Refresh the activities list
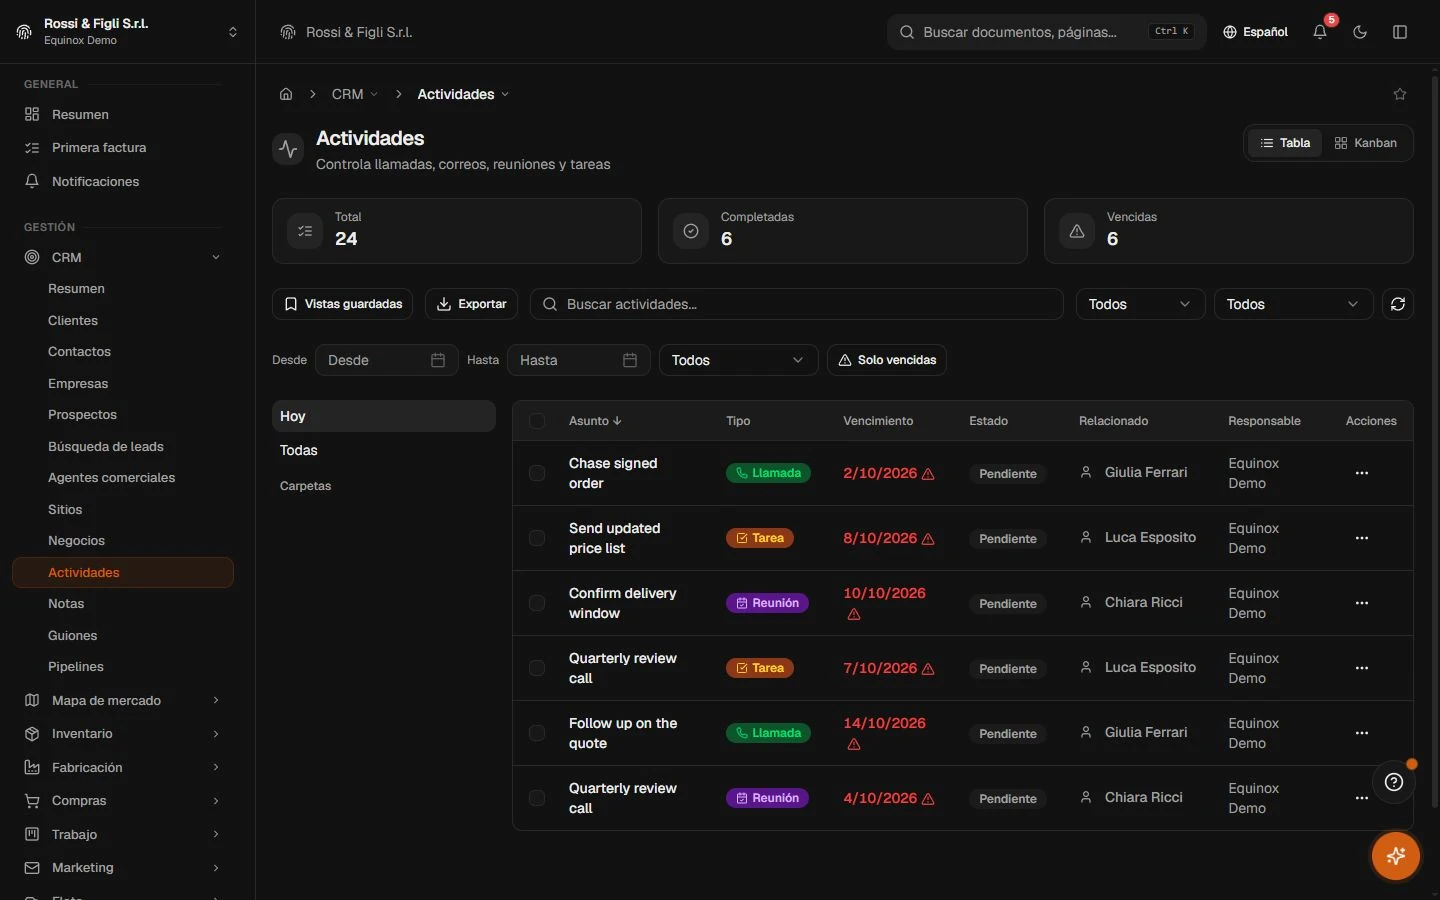The image size is (1440, 900). point(1398,304)
